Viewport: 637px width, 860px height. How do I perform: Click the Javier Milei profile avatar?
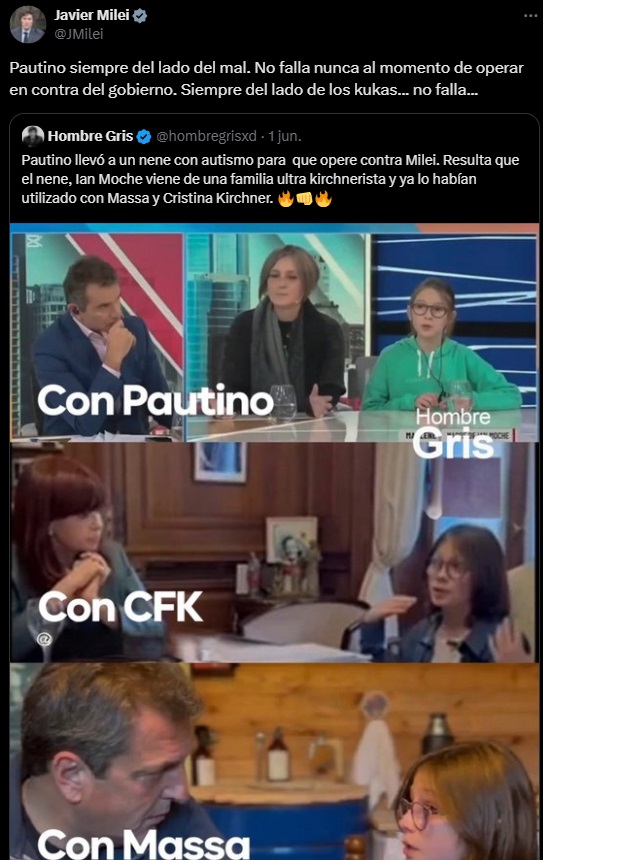point(27,24)
